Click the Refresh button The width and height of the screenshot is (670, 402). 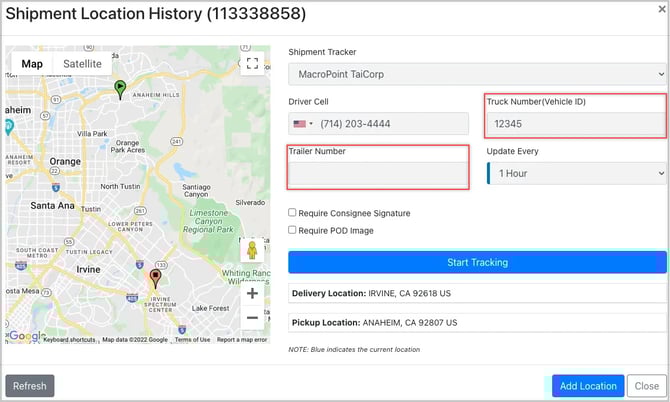coord(30,386)
